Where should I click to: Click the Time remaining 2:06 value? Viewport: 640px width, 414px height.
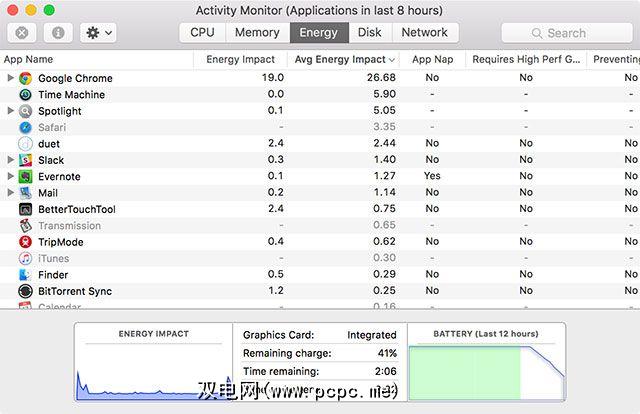tap(386, 371)
